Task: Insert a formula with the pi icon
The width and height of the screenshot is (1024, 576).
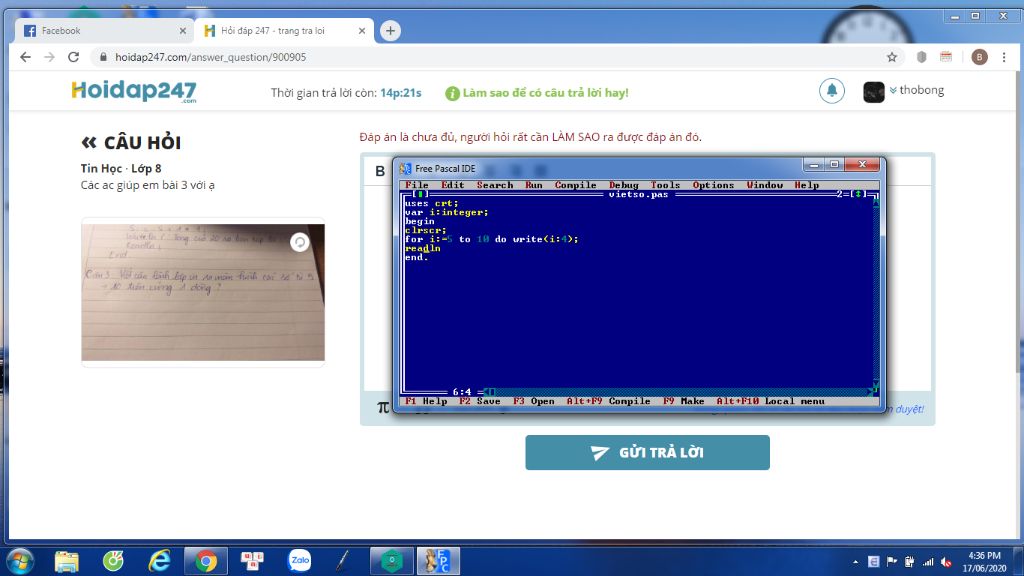Action: tap(383, 408)
